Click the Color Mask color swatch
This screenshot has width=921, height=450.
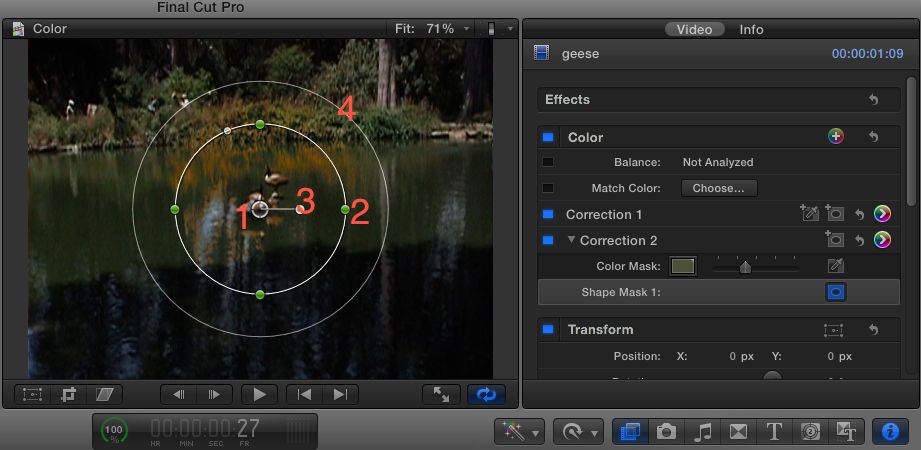(683, 266)
